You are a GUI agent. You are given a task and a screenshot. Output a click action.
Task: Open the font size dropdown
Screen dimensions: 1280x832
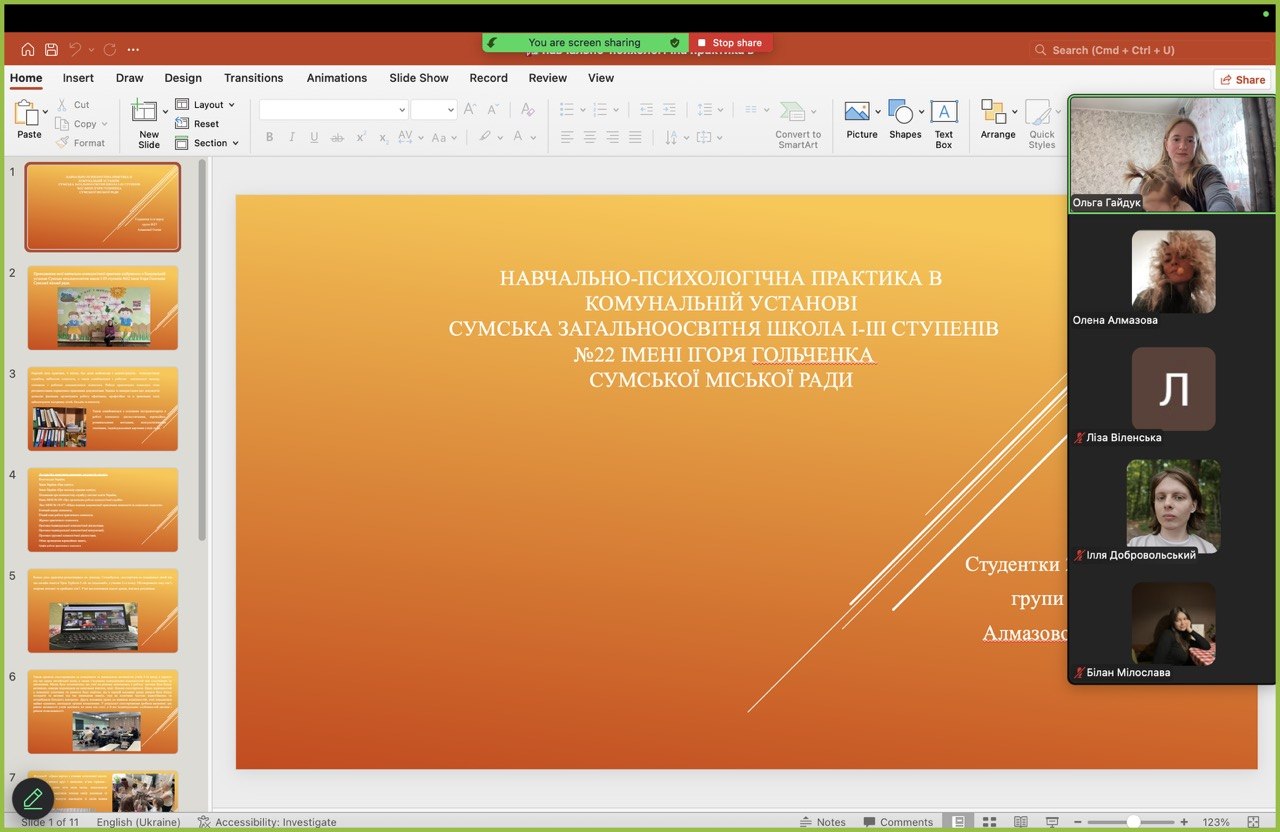pyautogui.click(x=450, y=110)
